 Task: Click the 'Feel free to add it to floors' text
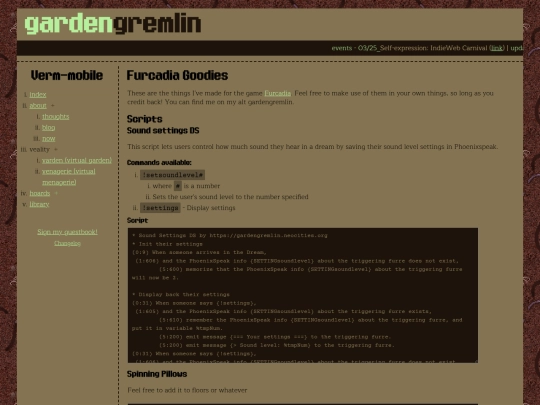click(187, 390)
